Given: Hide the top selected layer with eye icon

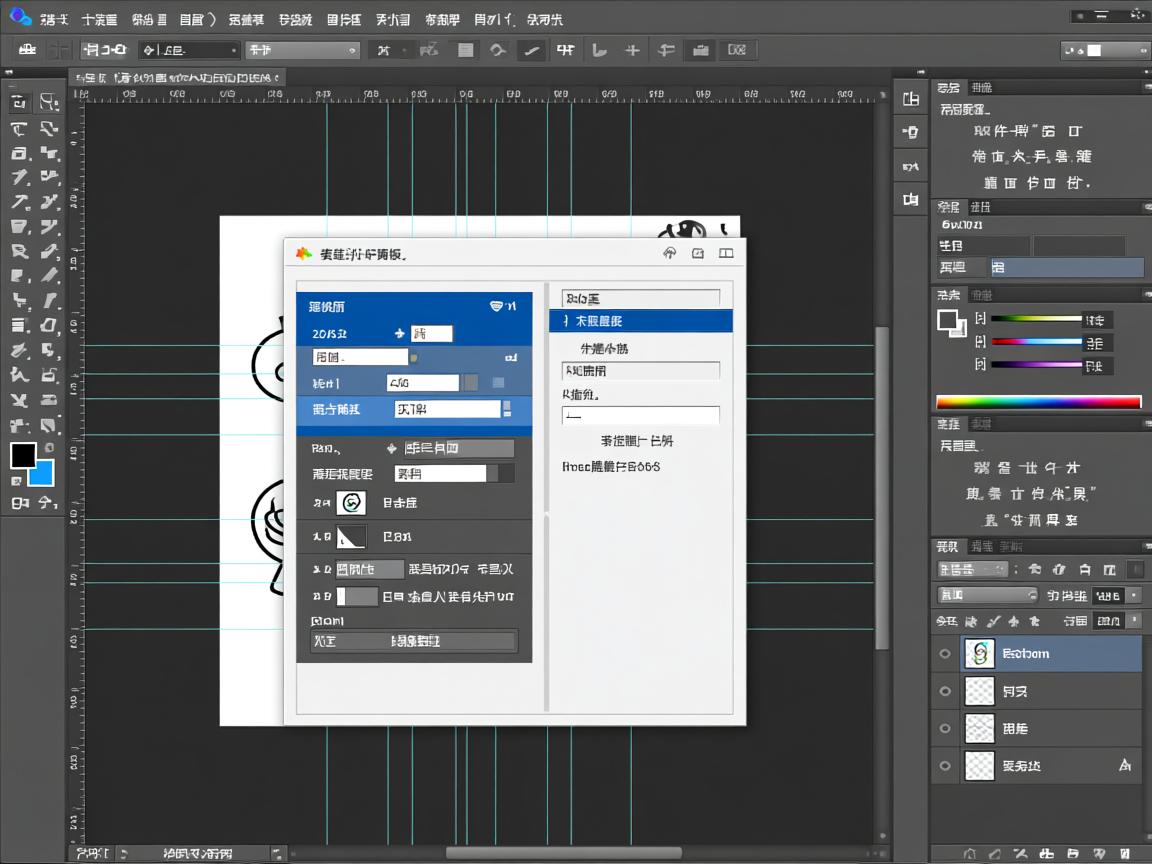Looking at the screenshot, I should click(945, 654).
